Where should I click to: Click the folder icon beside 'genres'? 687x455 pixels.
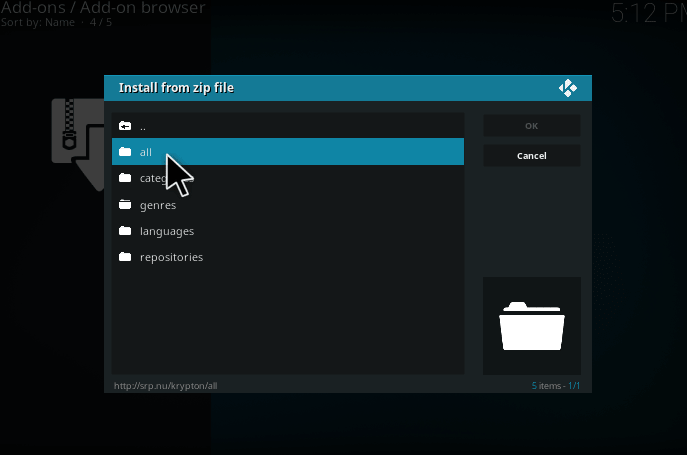[x=125, y=204]
